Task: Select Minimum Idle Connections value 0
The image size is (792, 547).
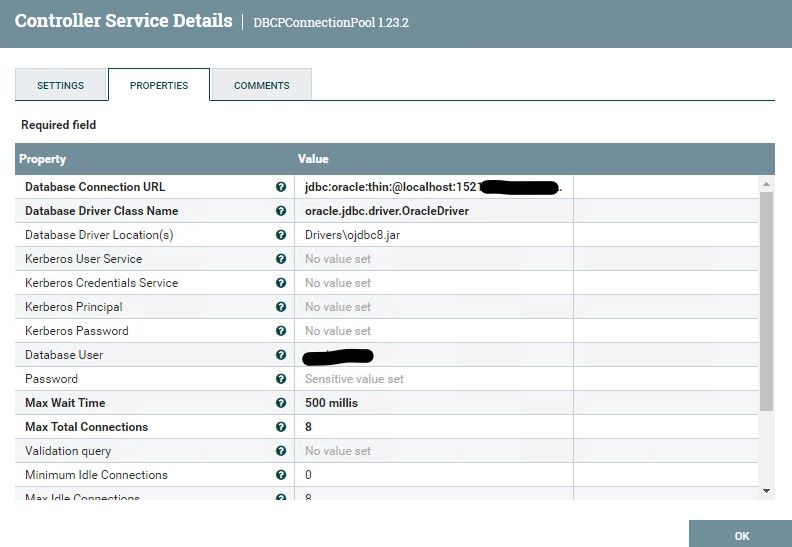Action: pos(433,475)
